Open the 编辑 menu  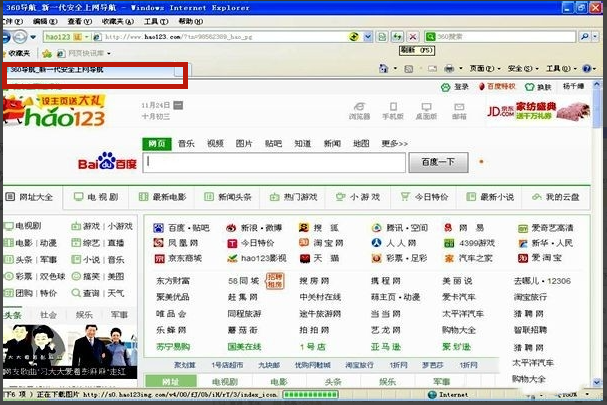click(45, 21)
